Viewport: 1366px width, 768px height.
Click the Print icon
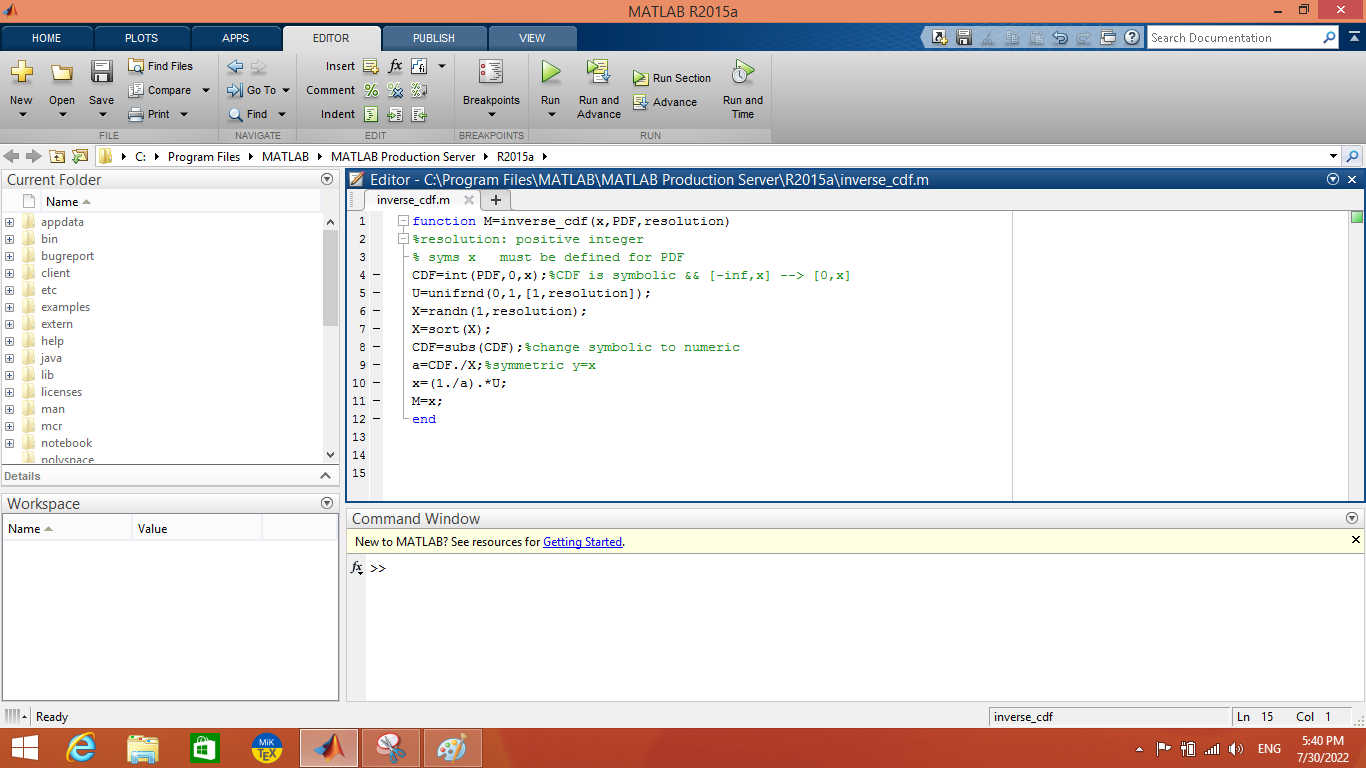click(x=137, y=114)
